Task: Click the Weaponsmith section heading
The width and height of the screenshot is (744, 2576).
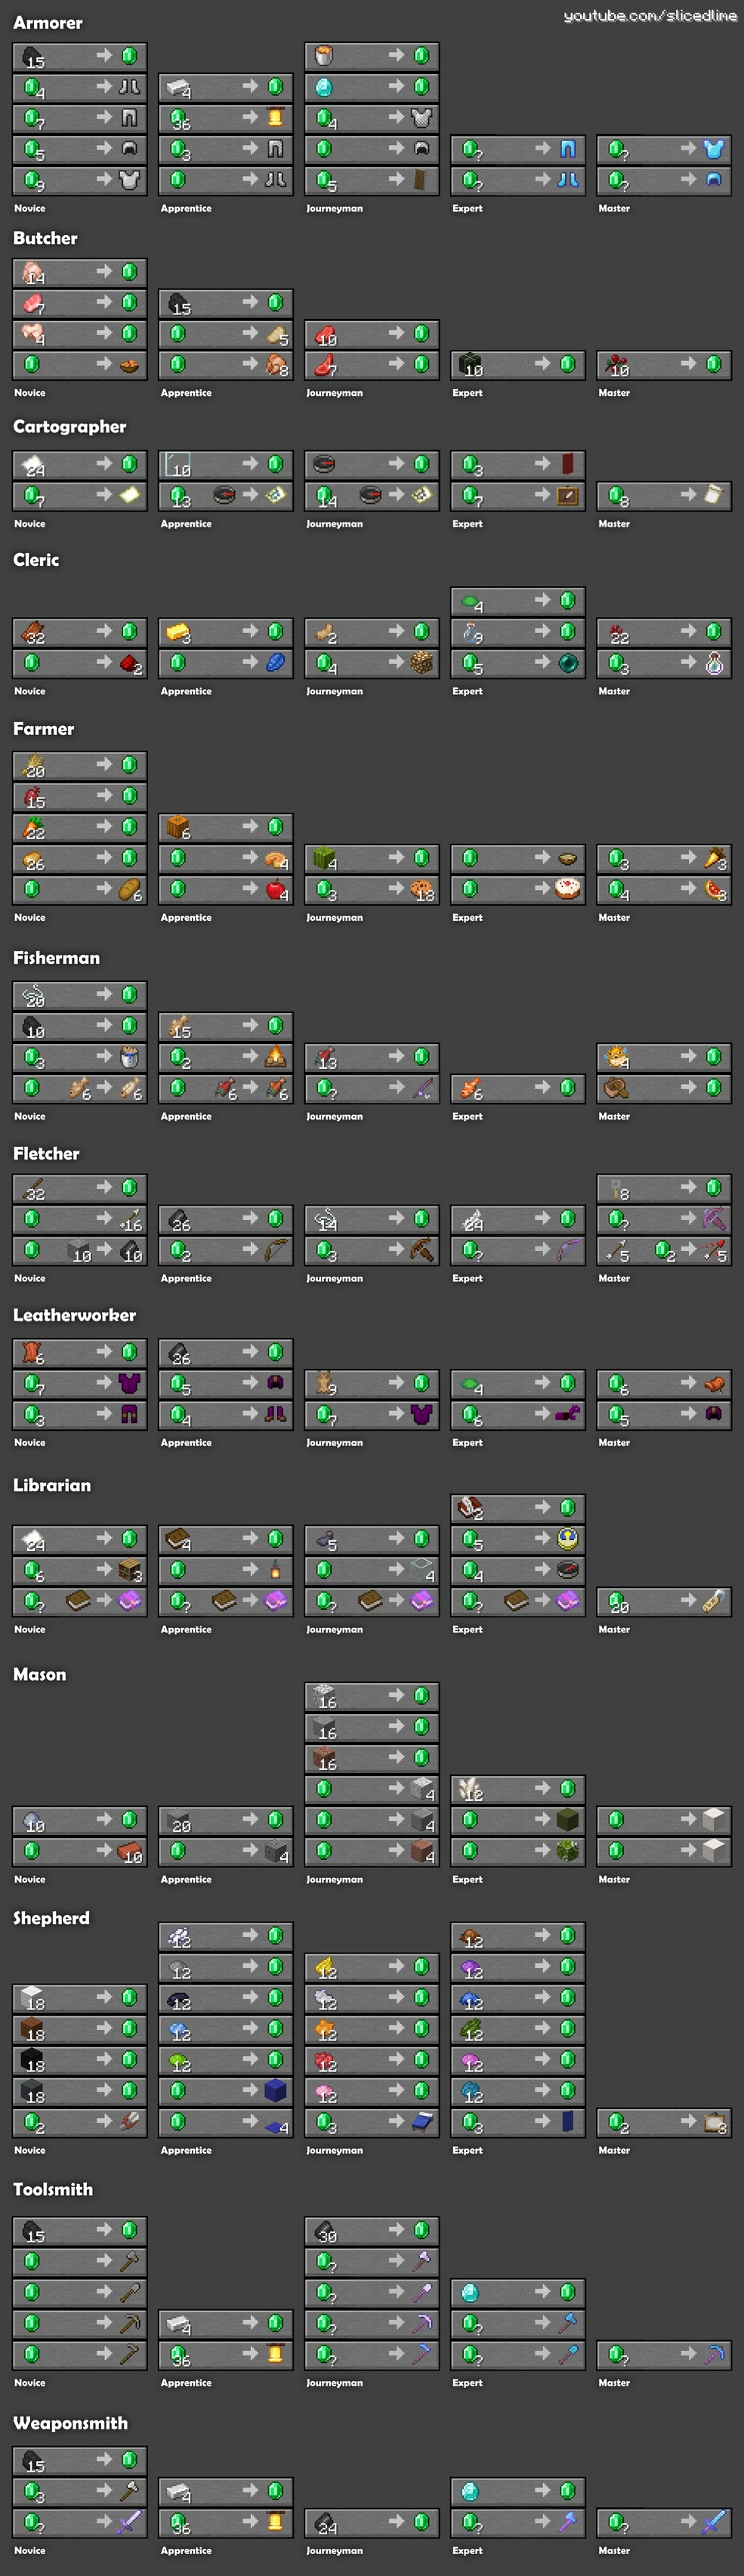Action: (x=70, y=2422)
